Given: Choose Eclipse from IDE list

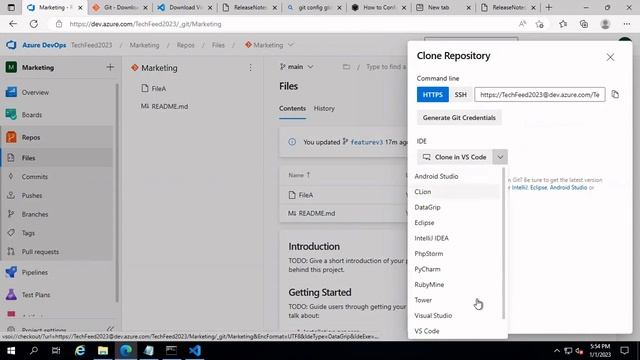Looking at the screenshot, I should (454, 223).
